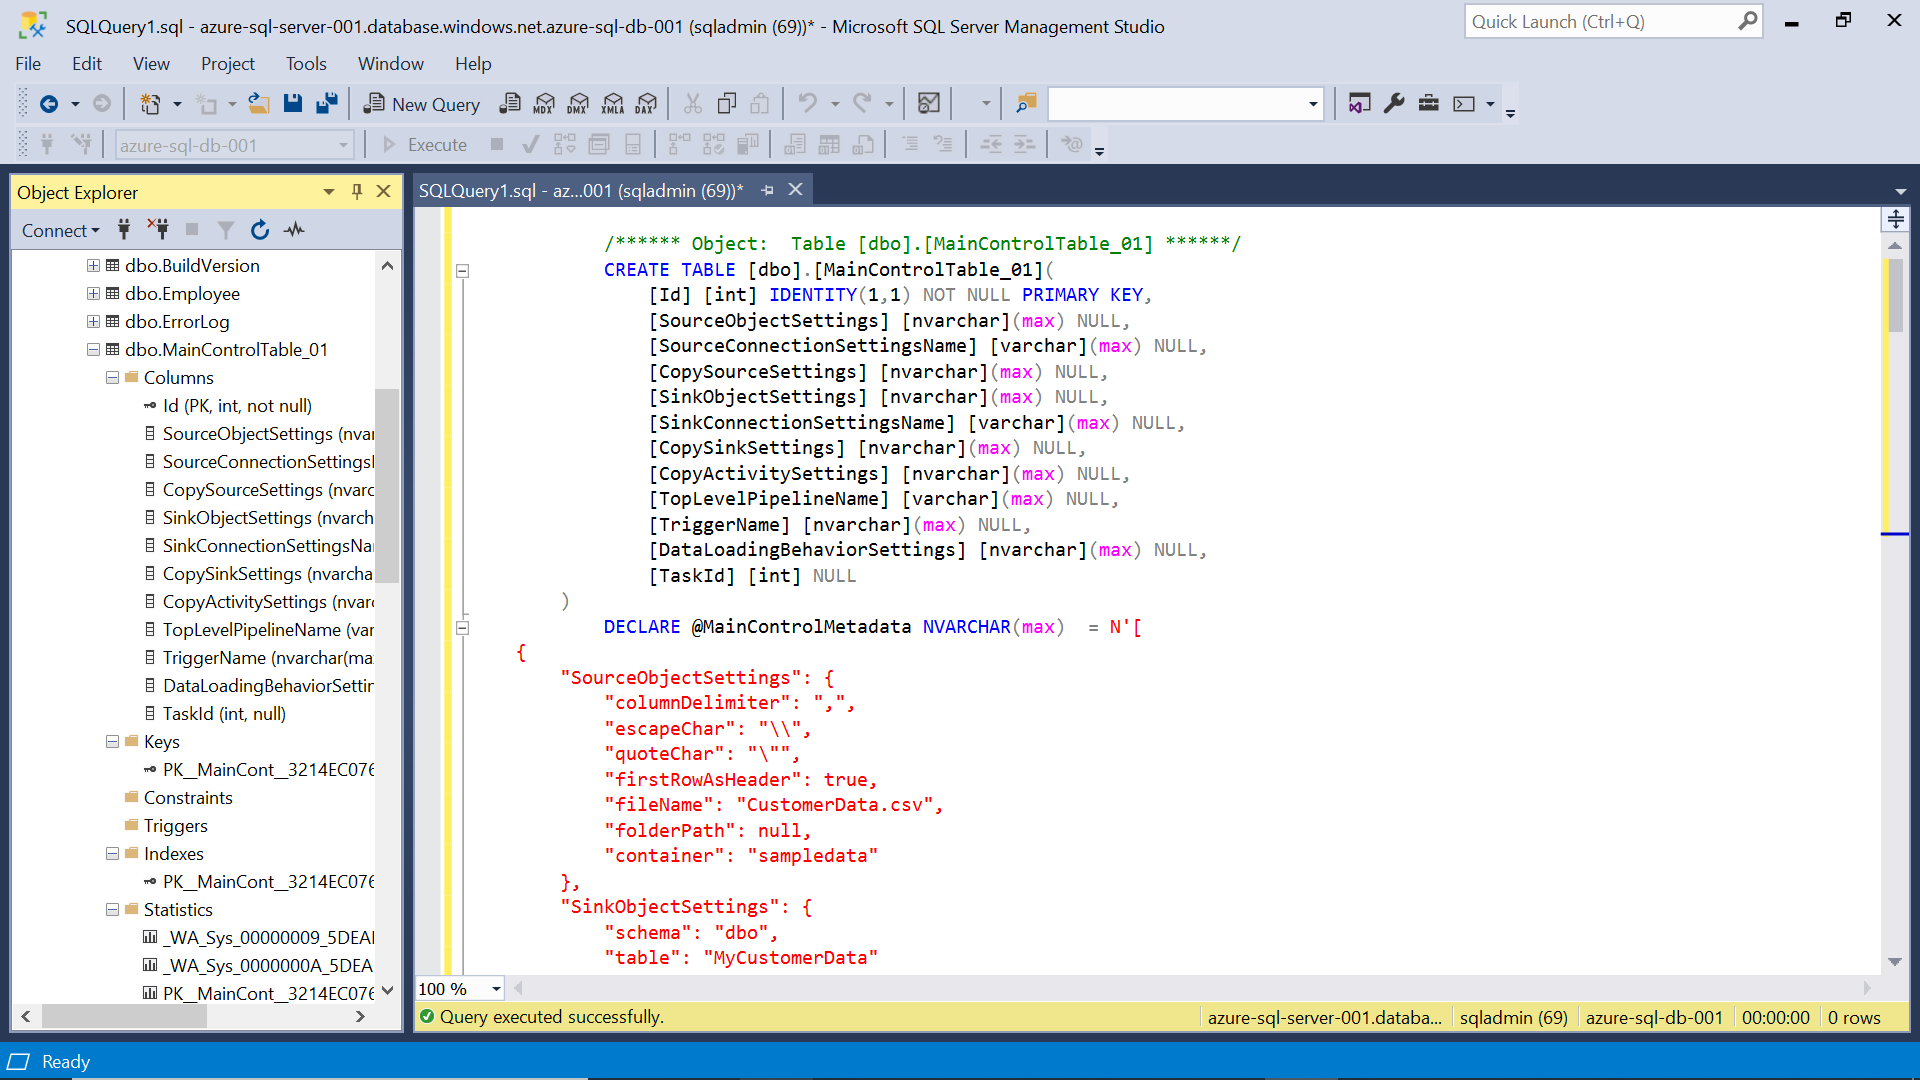Click the Object Explorer horizontal scrollbar thumb
The image size is (1920, 1080).
pyautogui.click(x=124, y=1017)
